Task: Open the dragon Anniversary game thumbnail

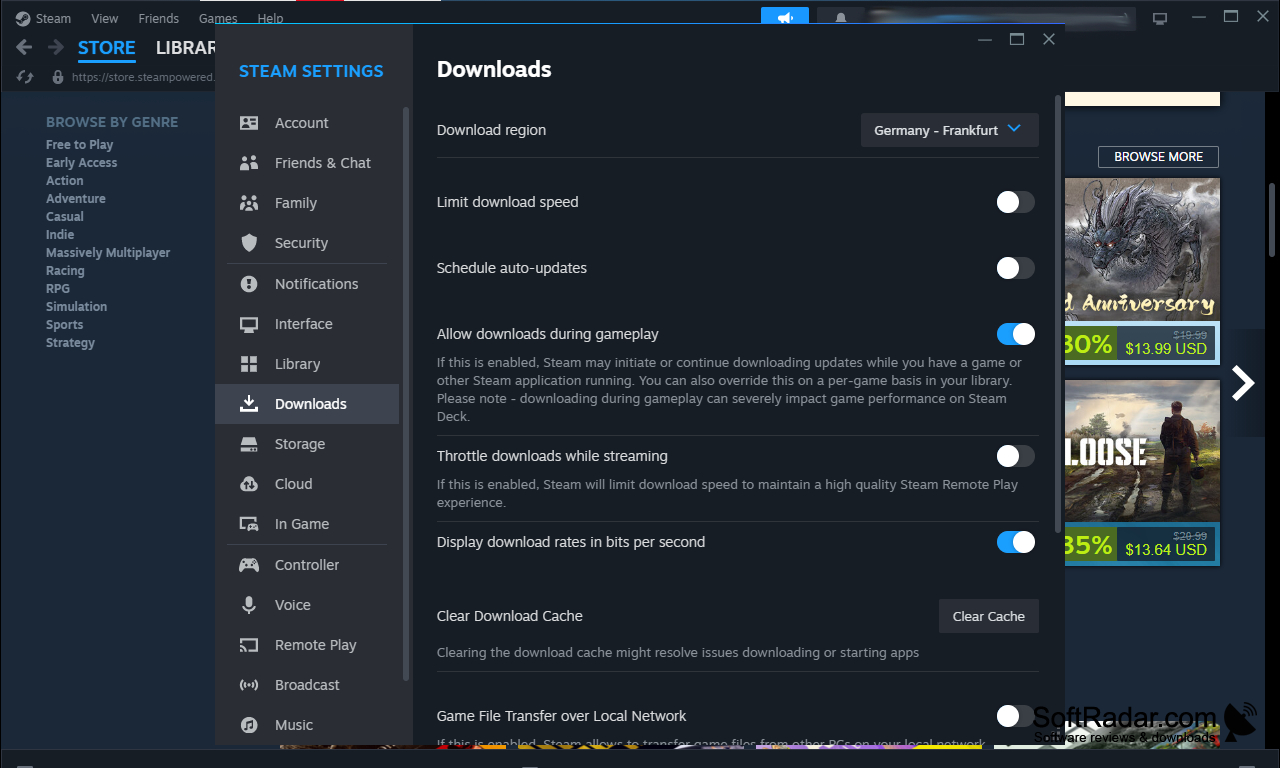Action: tap(1142, 249)
